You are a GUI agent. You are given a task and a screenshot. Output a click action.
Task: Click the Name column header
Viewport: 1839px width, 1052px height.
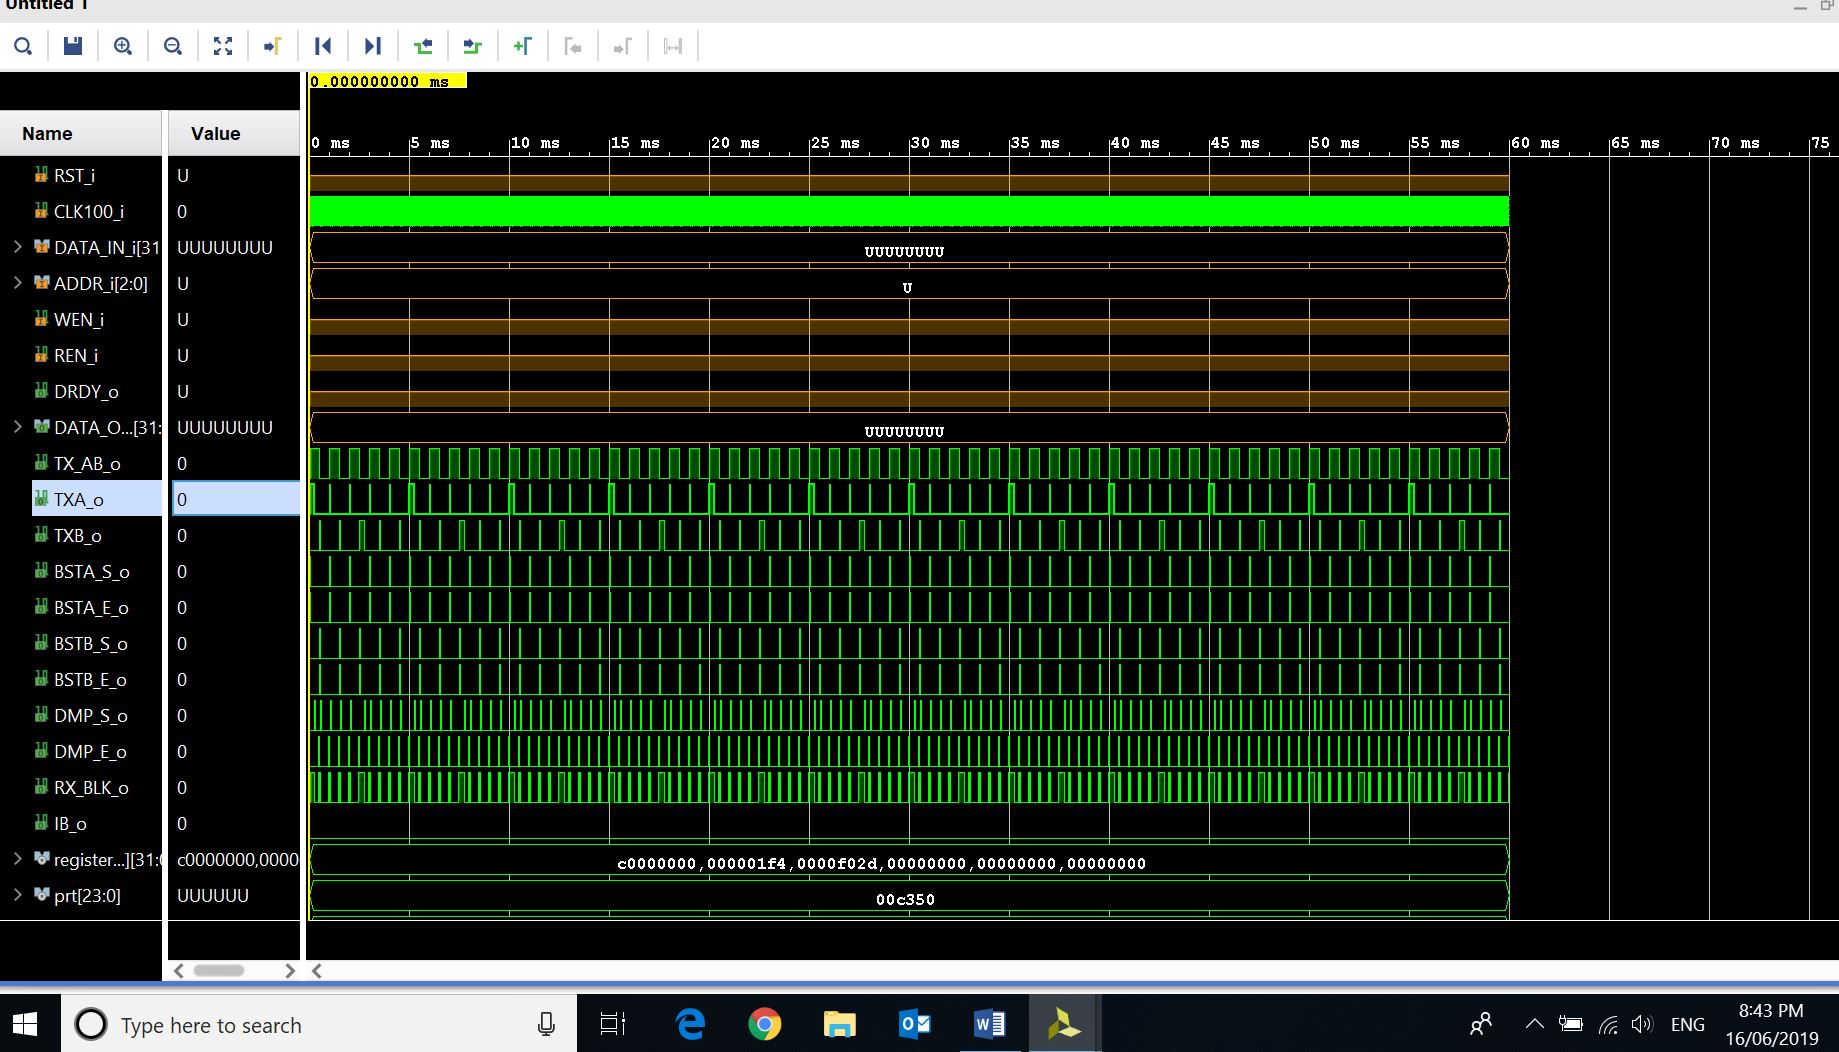(x=47, y=134)
